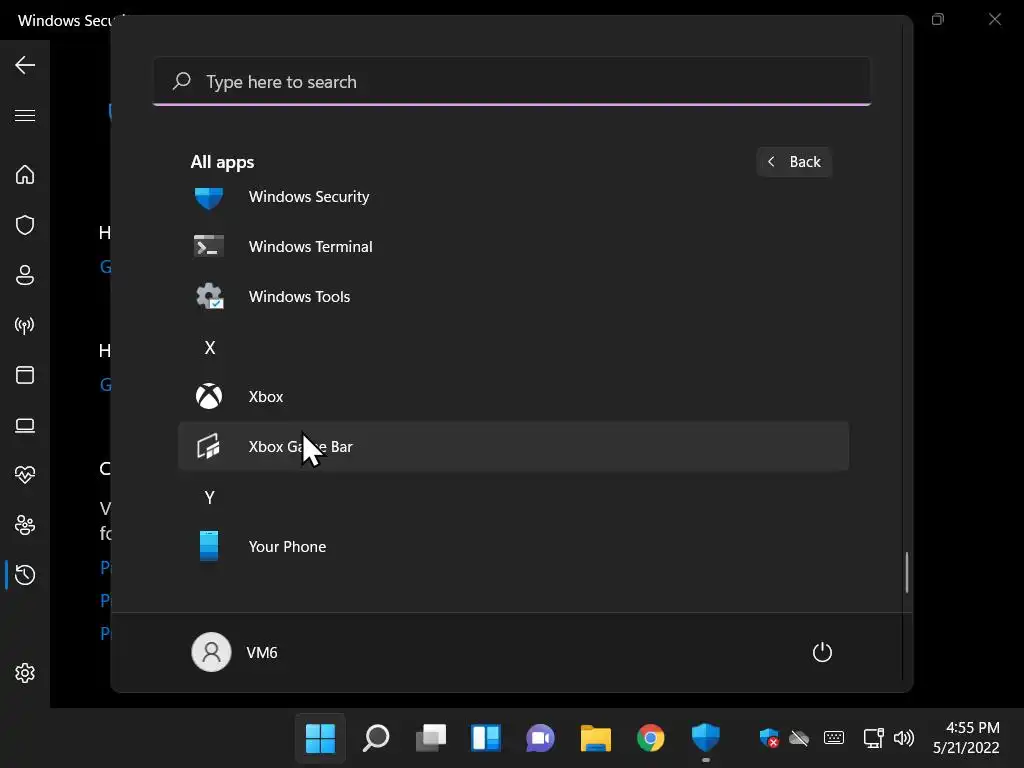Open Firewall & network protection icon
The height and width of the screenshot is (768, 1024).
point(25,325)
